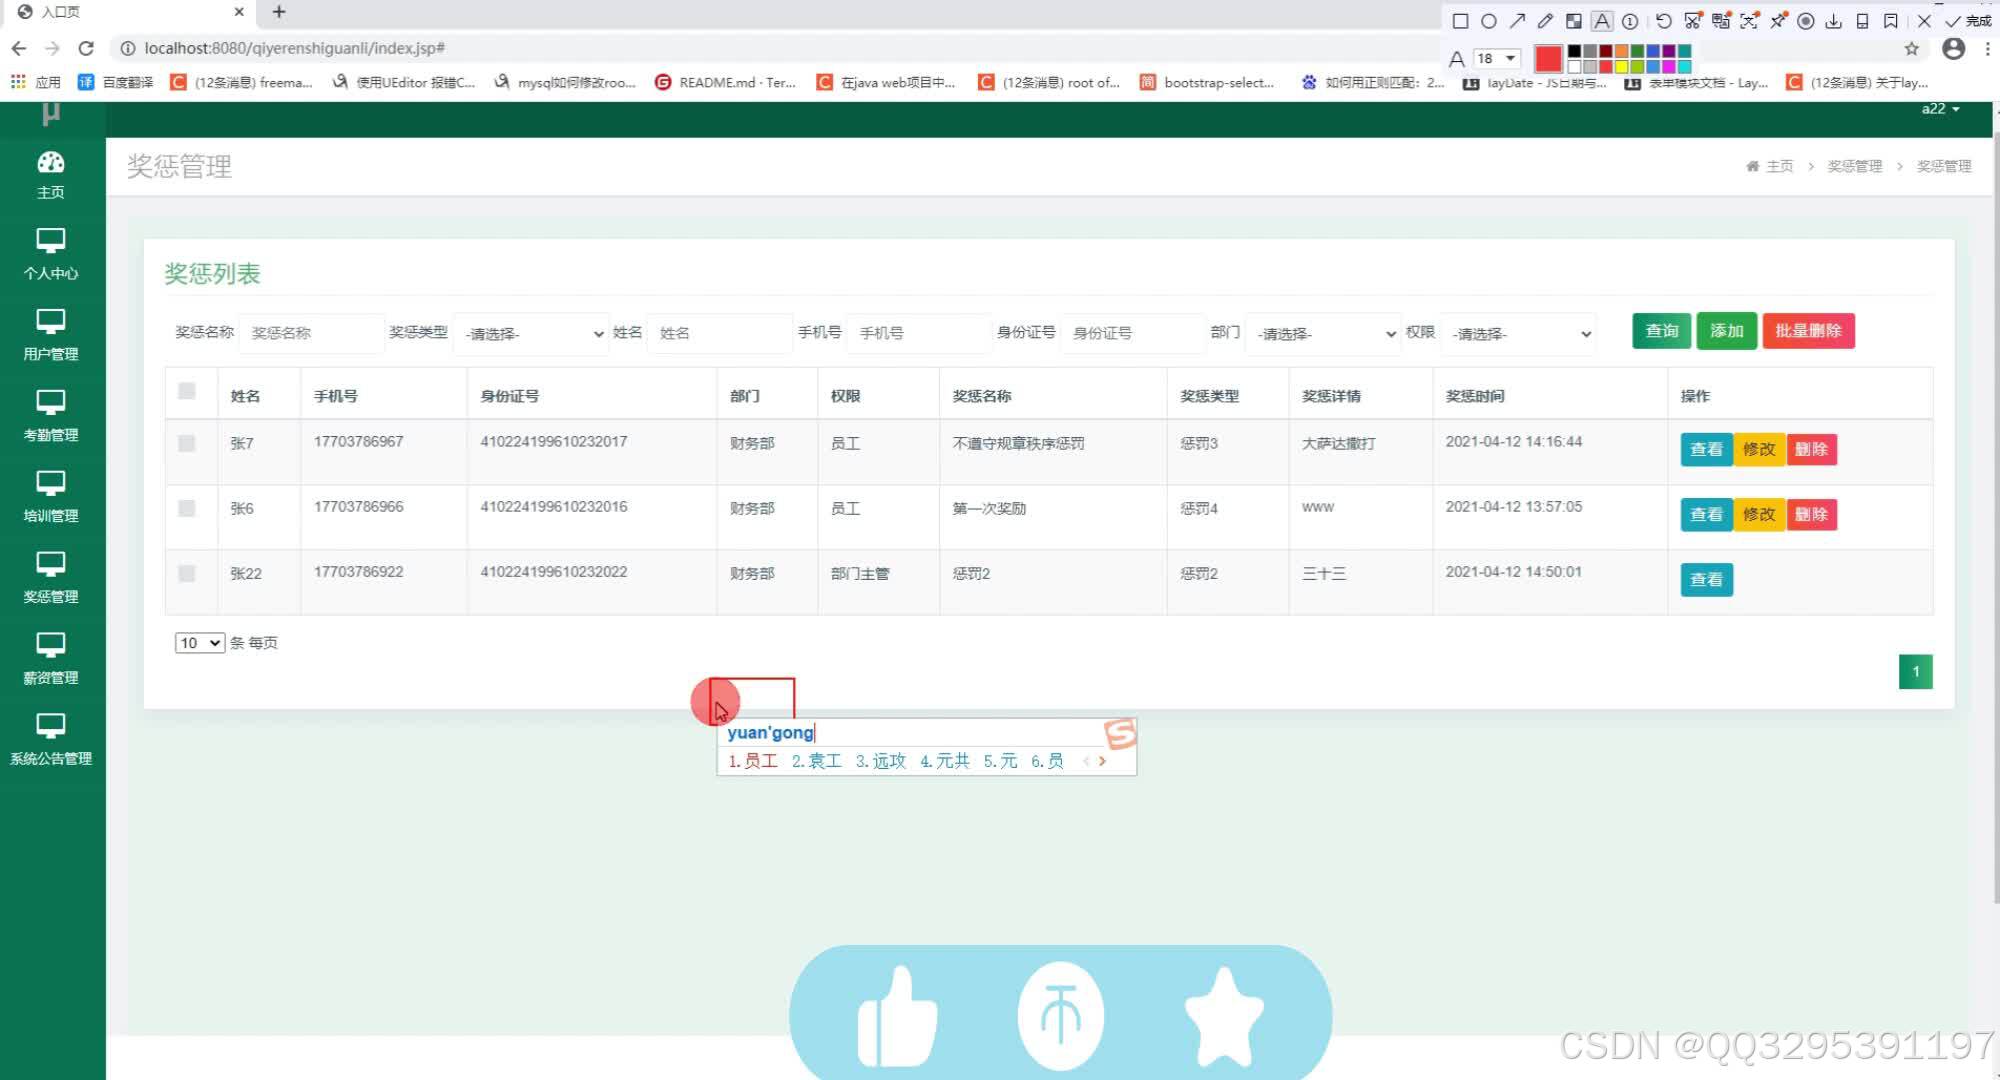Open the 权限 dropdown filter
Image resolution: width=2000 pixels, height=1080 pixels.
pyautogui.click(x=1519, y=333)
